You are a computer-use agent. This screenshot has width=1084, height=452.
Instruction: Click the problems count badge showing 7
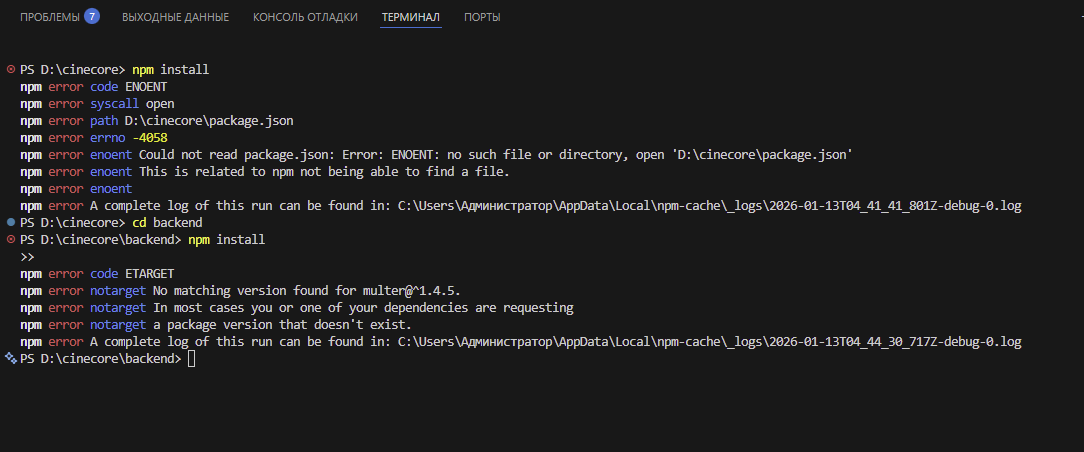click(92, 16)
